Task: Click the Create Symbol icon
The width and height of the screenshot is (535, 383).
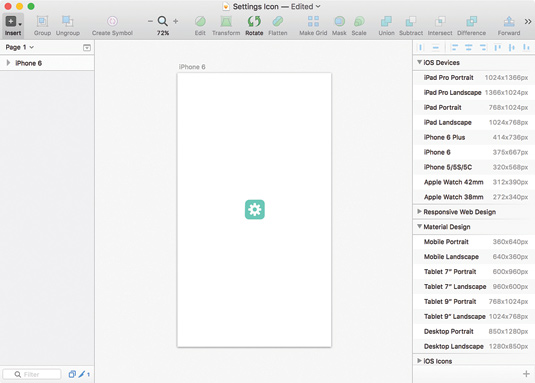Action: pos(112,22)
